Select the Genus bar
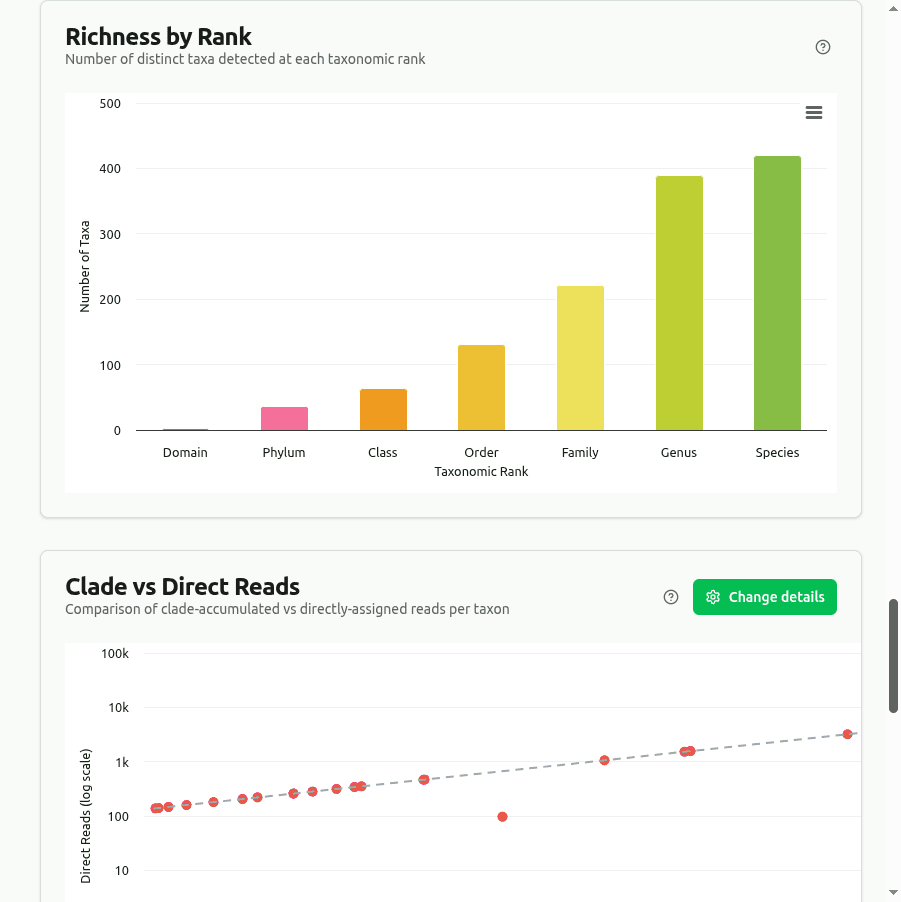 pos(679,303)
